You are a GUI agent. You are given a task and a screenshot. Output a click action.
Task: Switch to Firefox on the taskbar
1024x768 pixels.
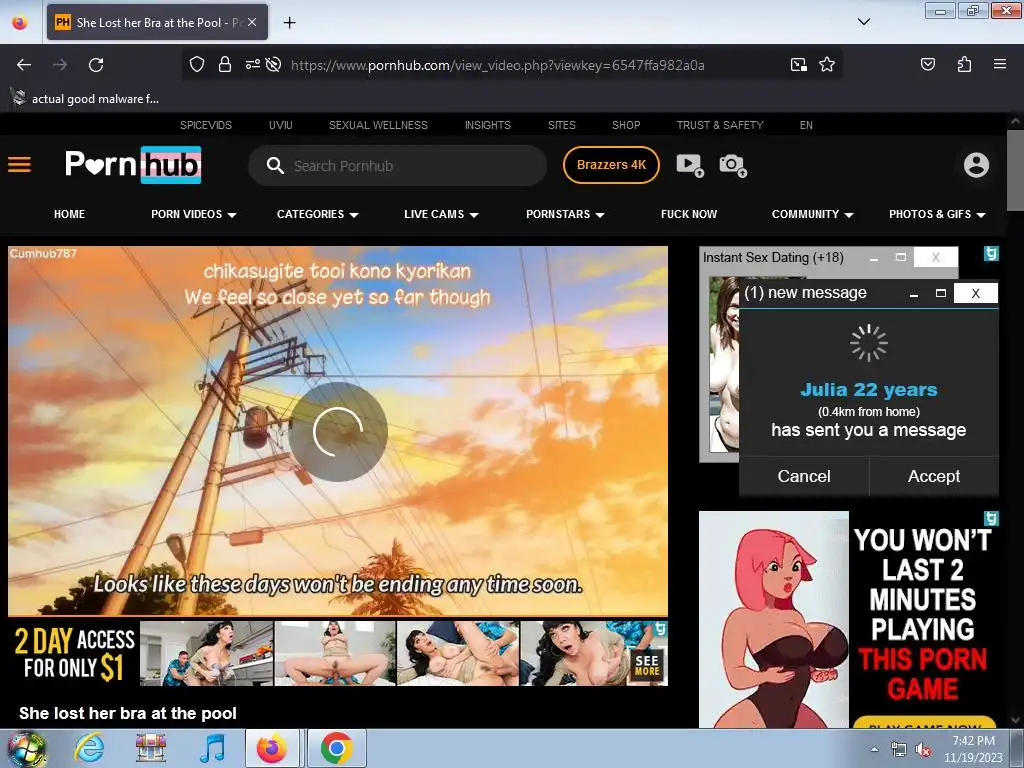point(272,748)
